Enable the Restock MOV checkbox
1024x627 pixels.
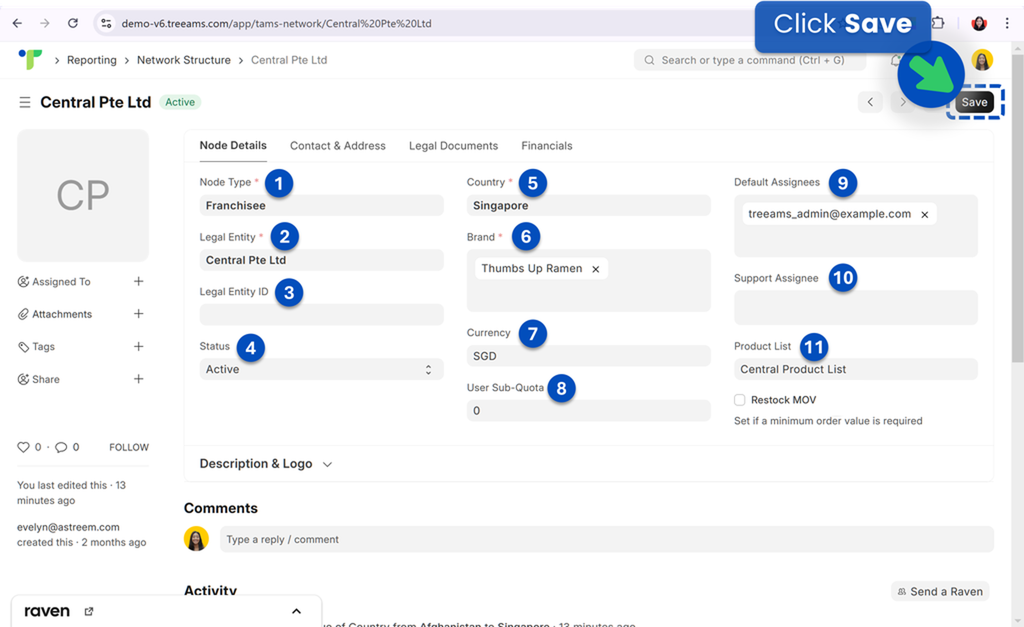click(740, 400)
